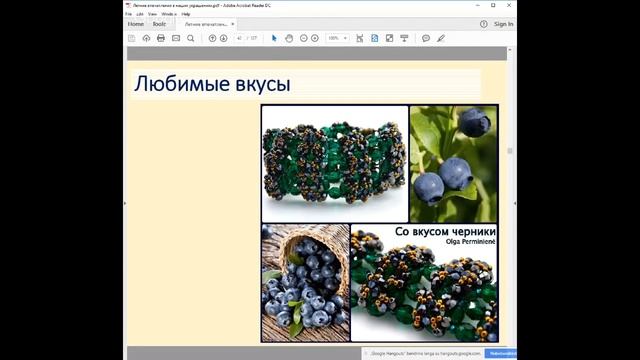Click the 'Любимые вкусы' slide title

point(212,84)
